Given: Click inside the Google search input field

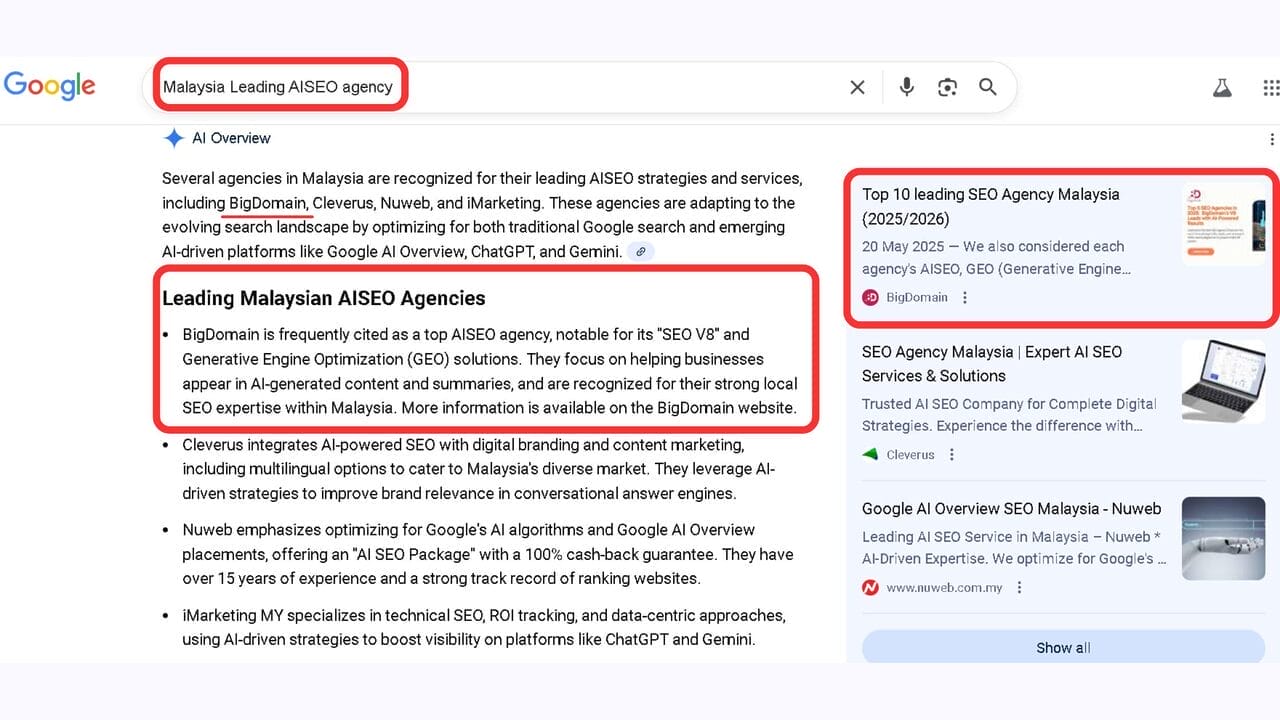Looking at the screenshot, I should click(x=600, y=87).
